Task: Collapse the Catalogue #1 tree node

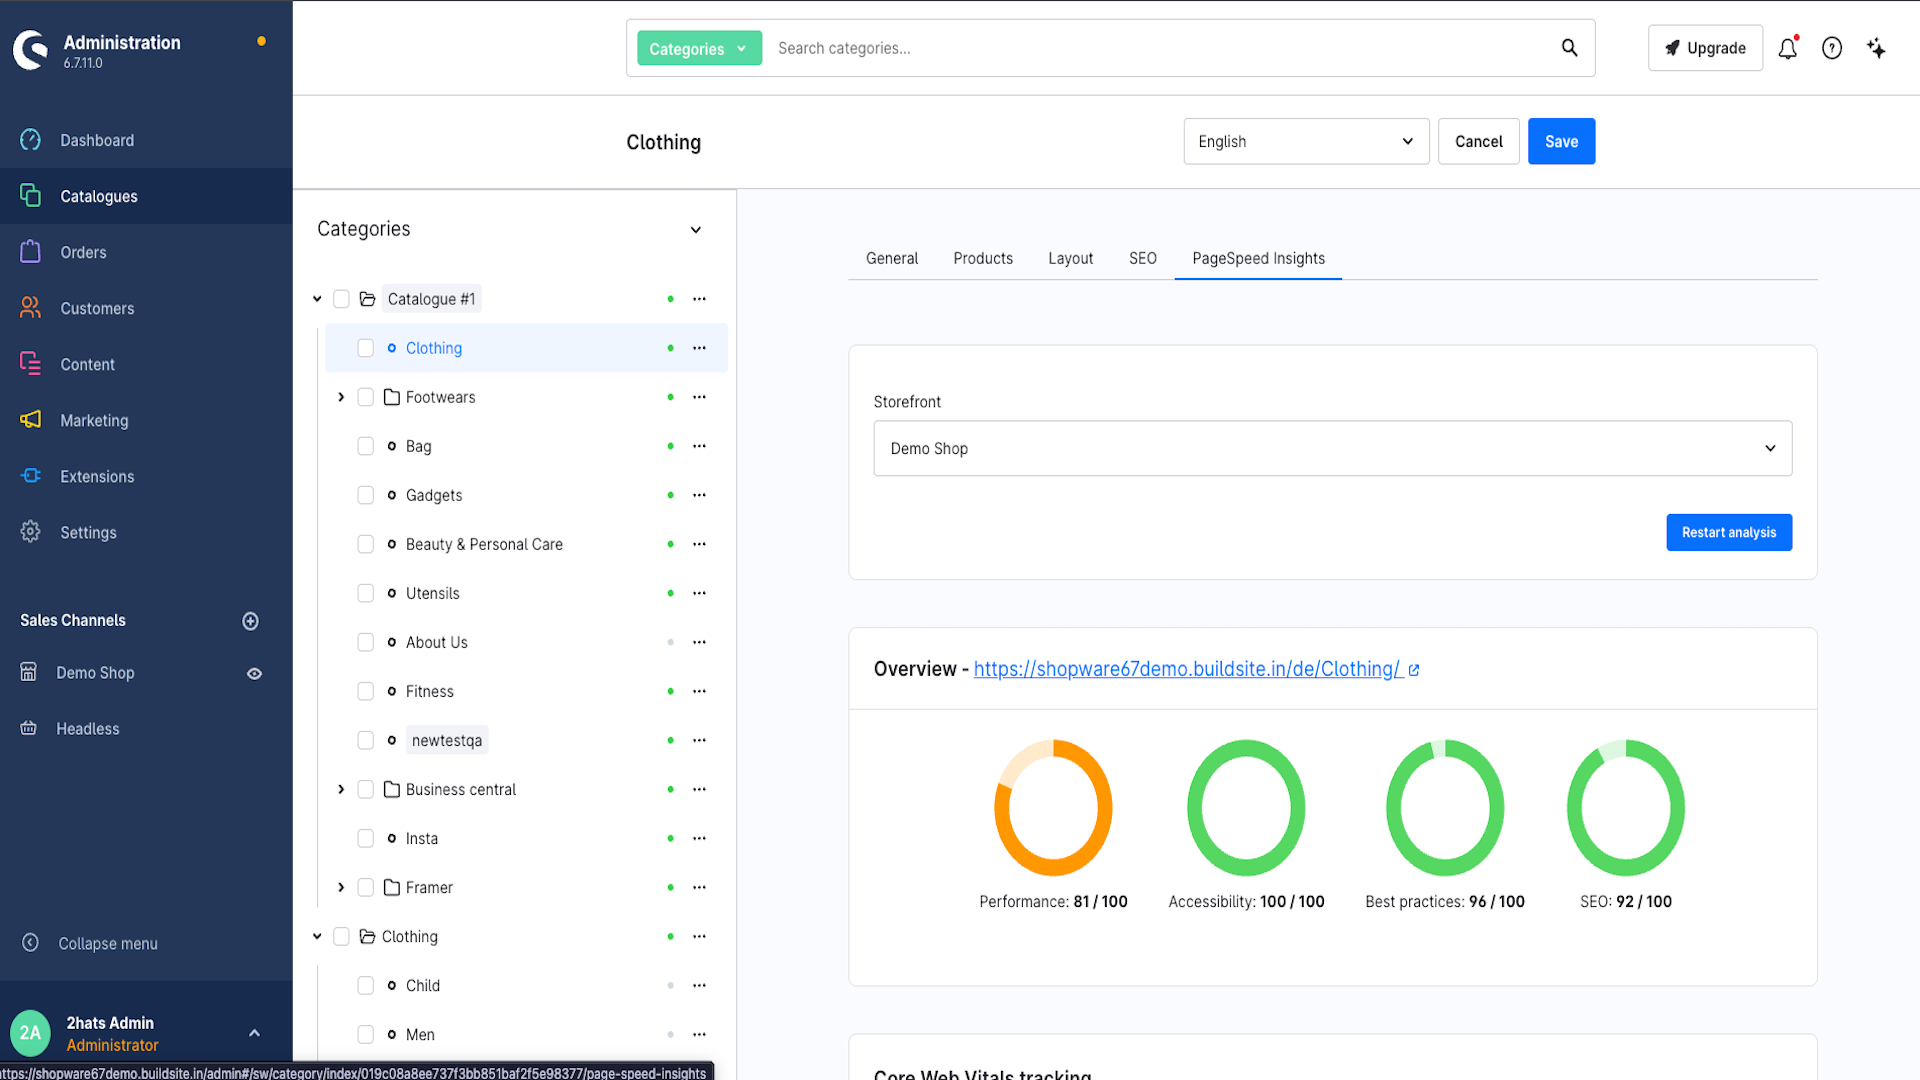Action: [317, 299]
